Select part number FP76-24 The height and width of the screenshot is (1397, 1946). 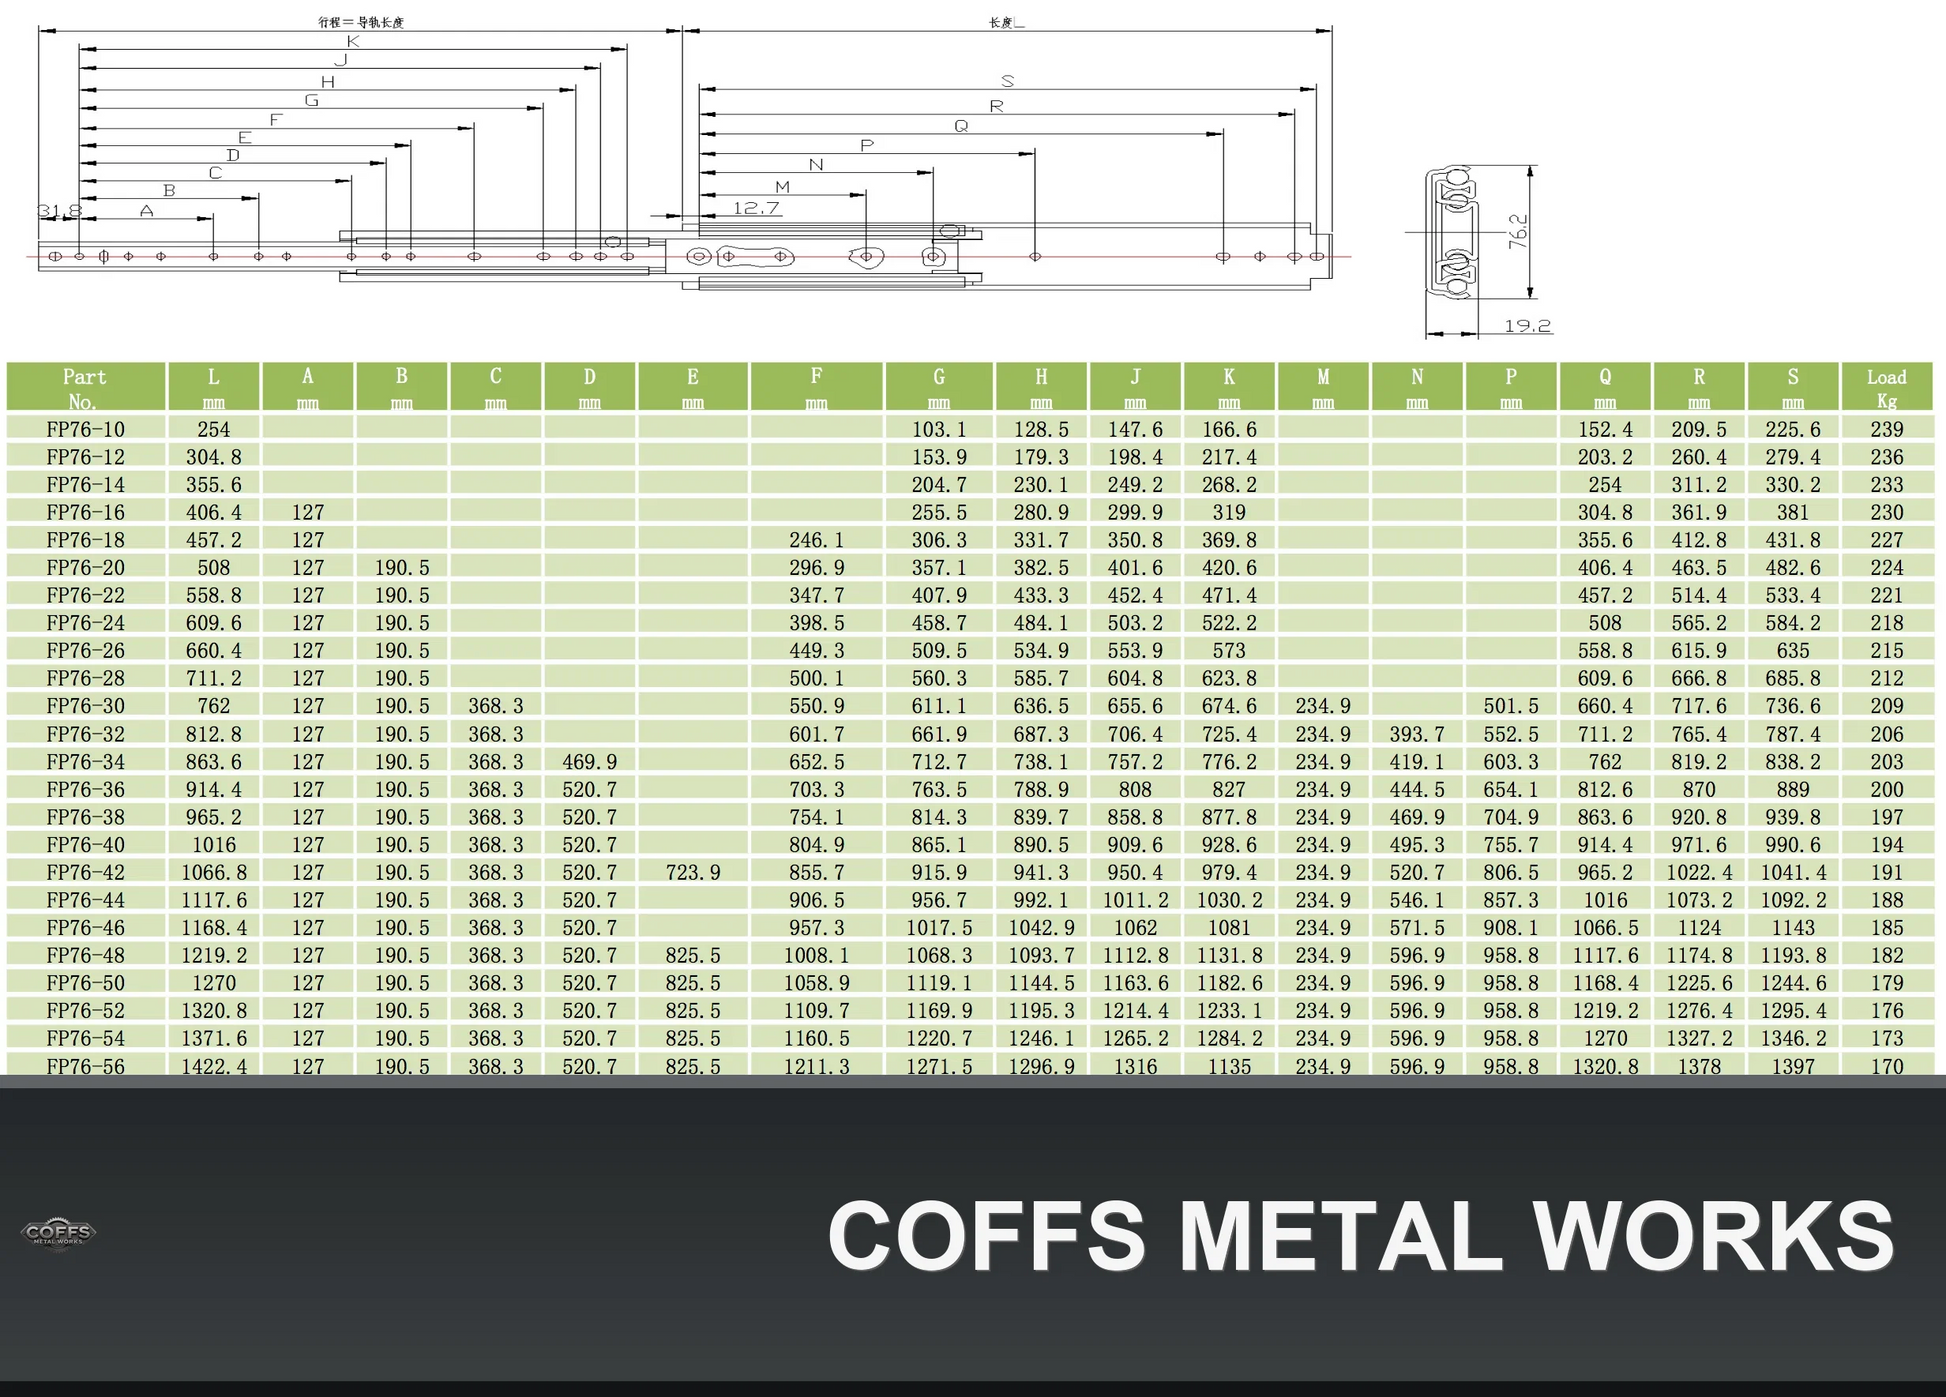coord(85,623)
